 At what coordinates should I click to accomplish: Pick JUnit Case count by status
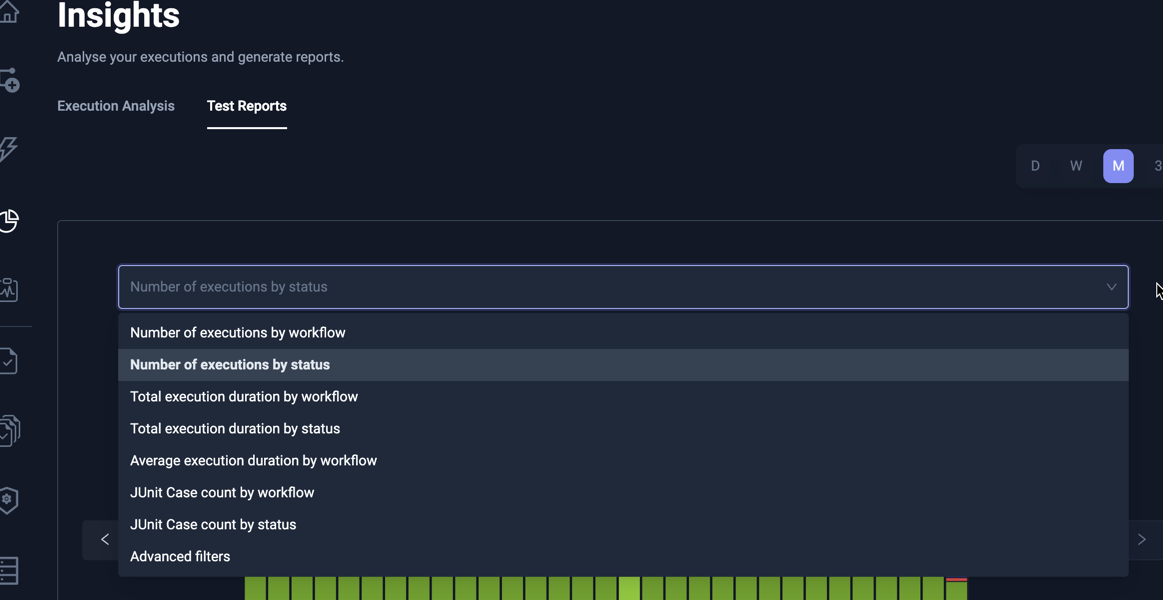[623, 524]
